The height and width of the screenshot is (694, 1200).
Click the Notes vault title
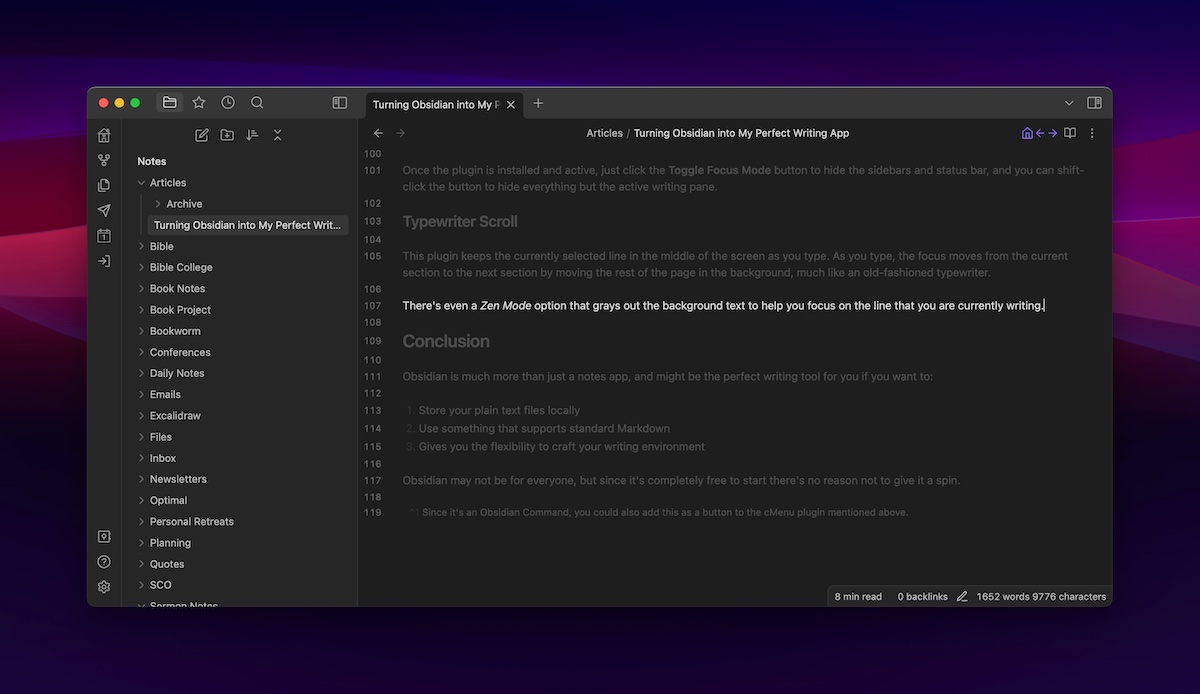[x=152, y=161]
